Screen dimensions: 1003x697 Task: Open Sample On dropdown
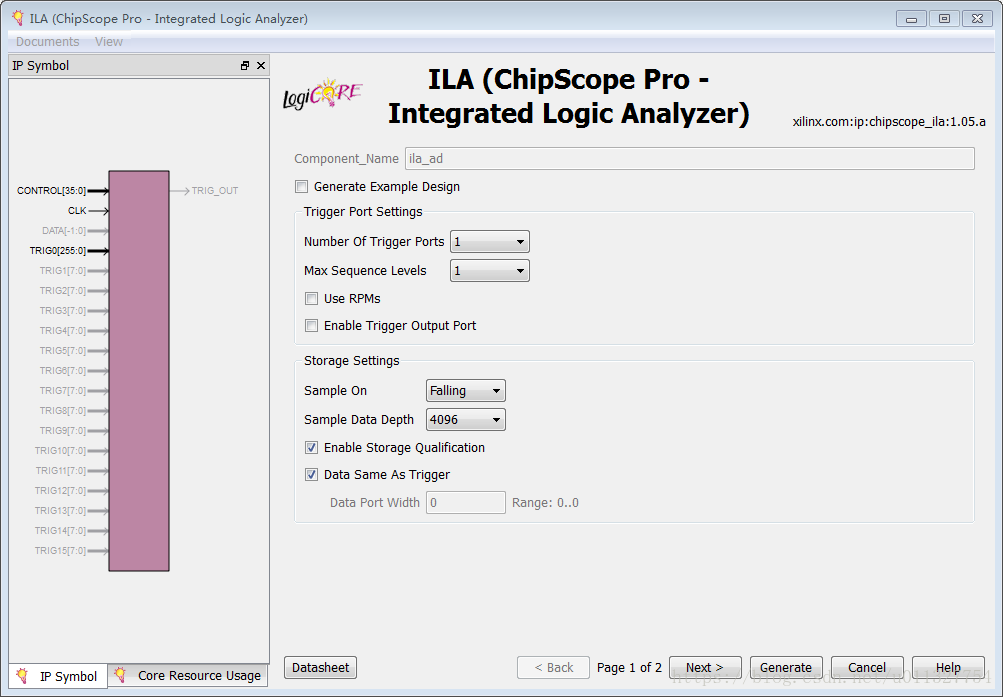click(466, 391)
